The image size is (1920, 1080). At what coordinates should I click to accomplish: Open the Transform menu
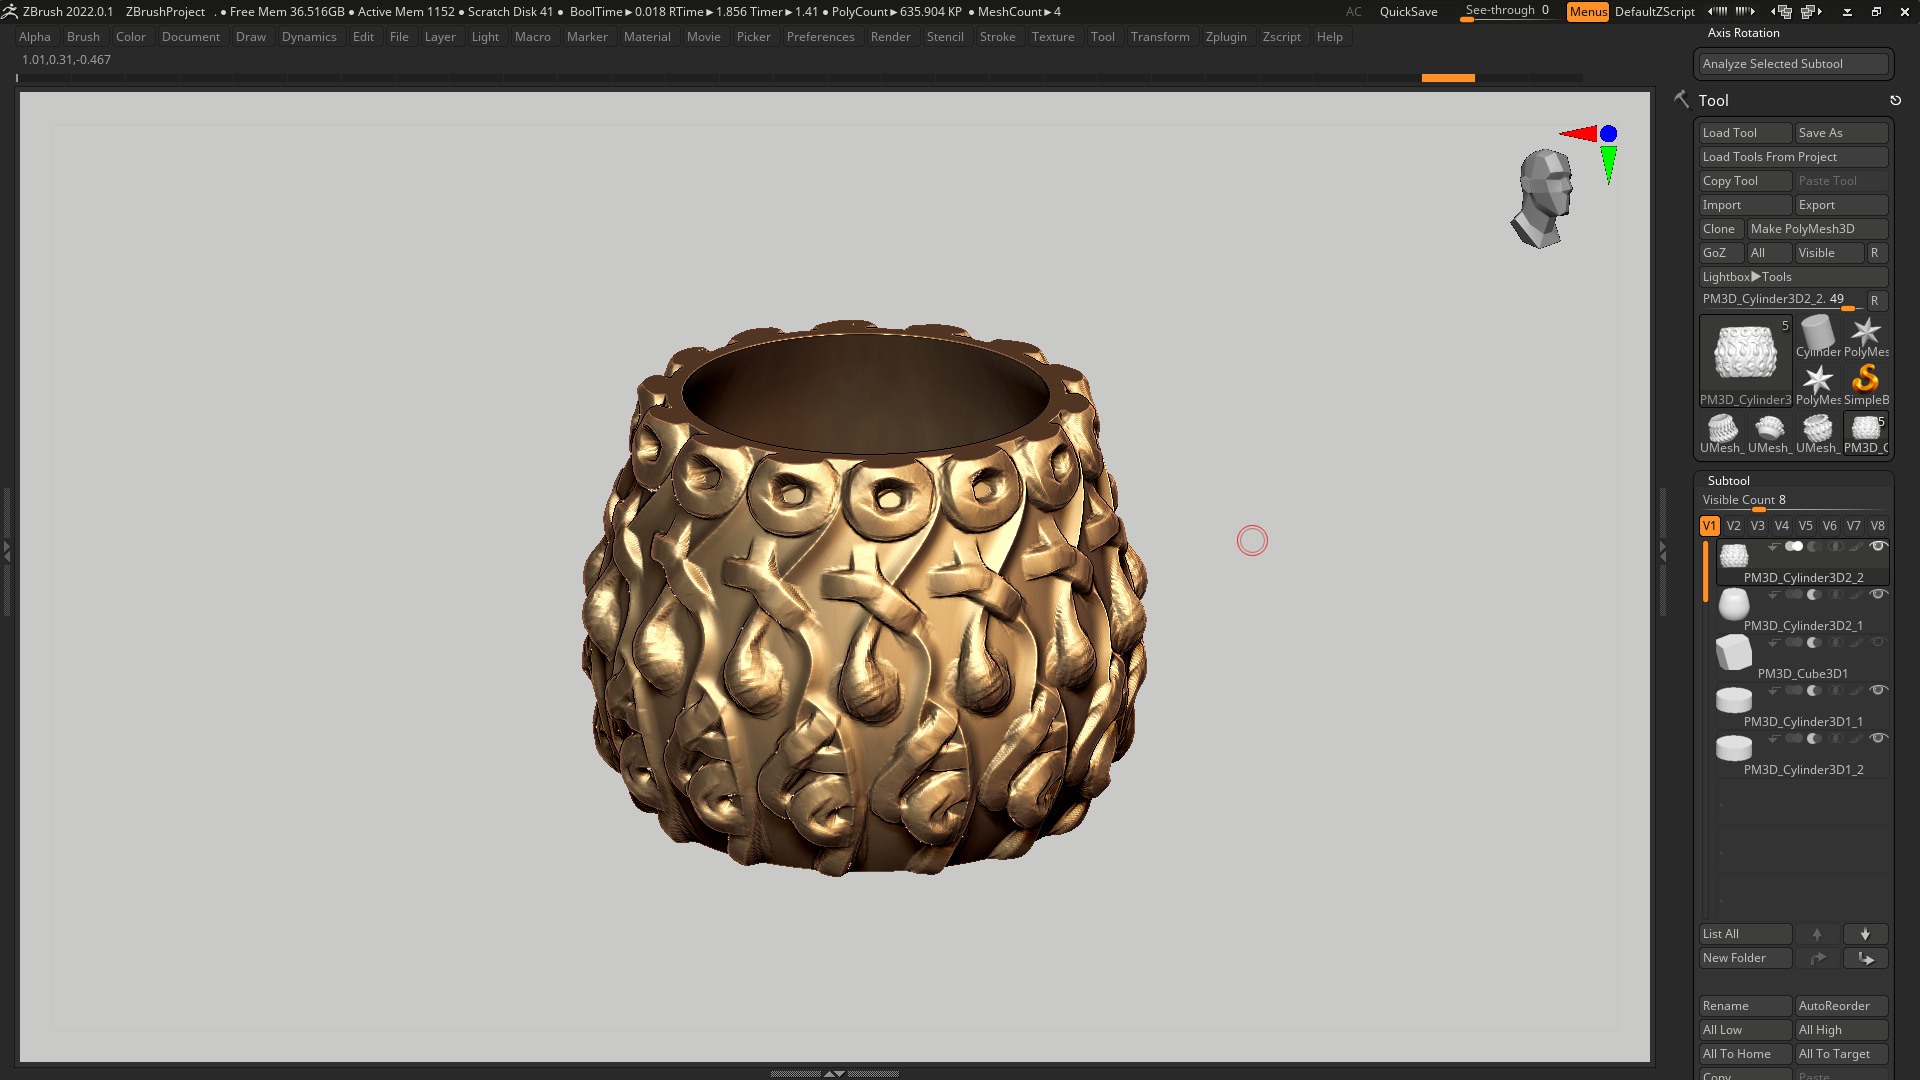[1160, 37]
